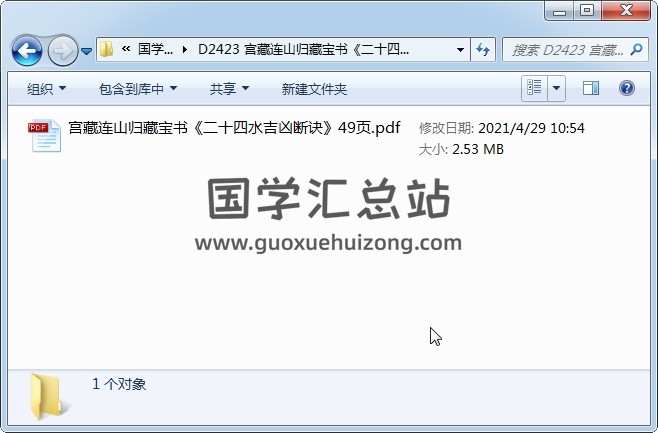Click the change view icon
This screenshot has width=658, height=433.
(x=534, y=88)
